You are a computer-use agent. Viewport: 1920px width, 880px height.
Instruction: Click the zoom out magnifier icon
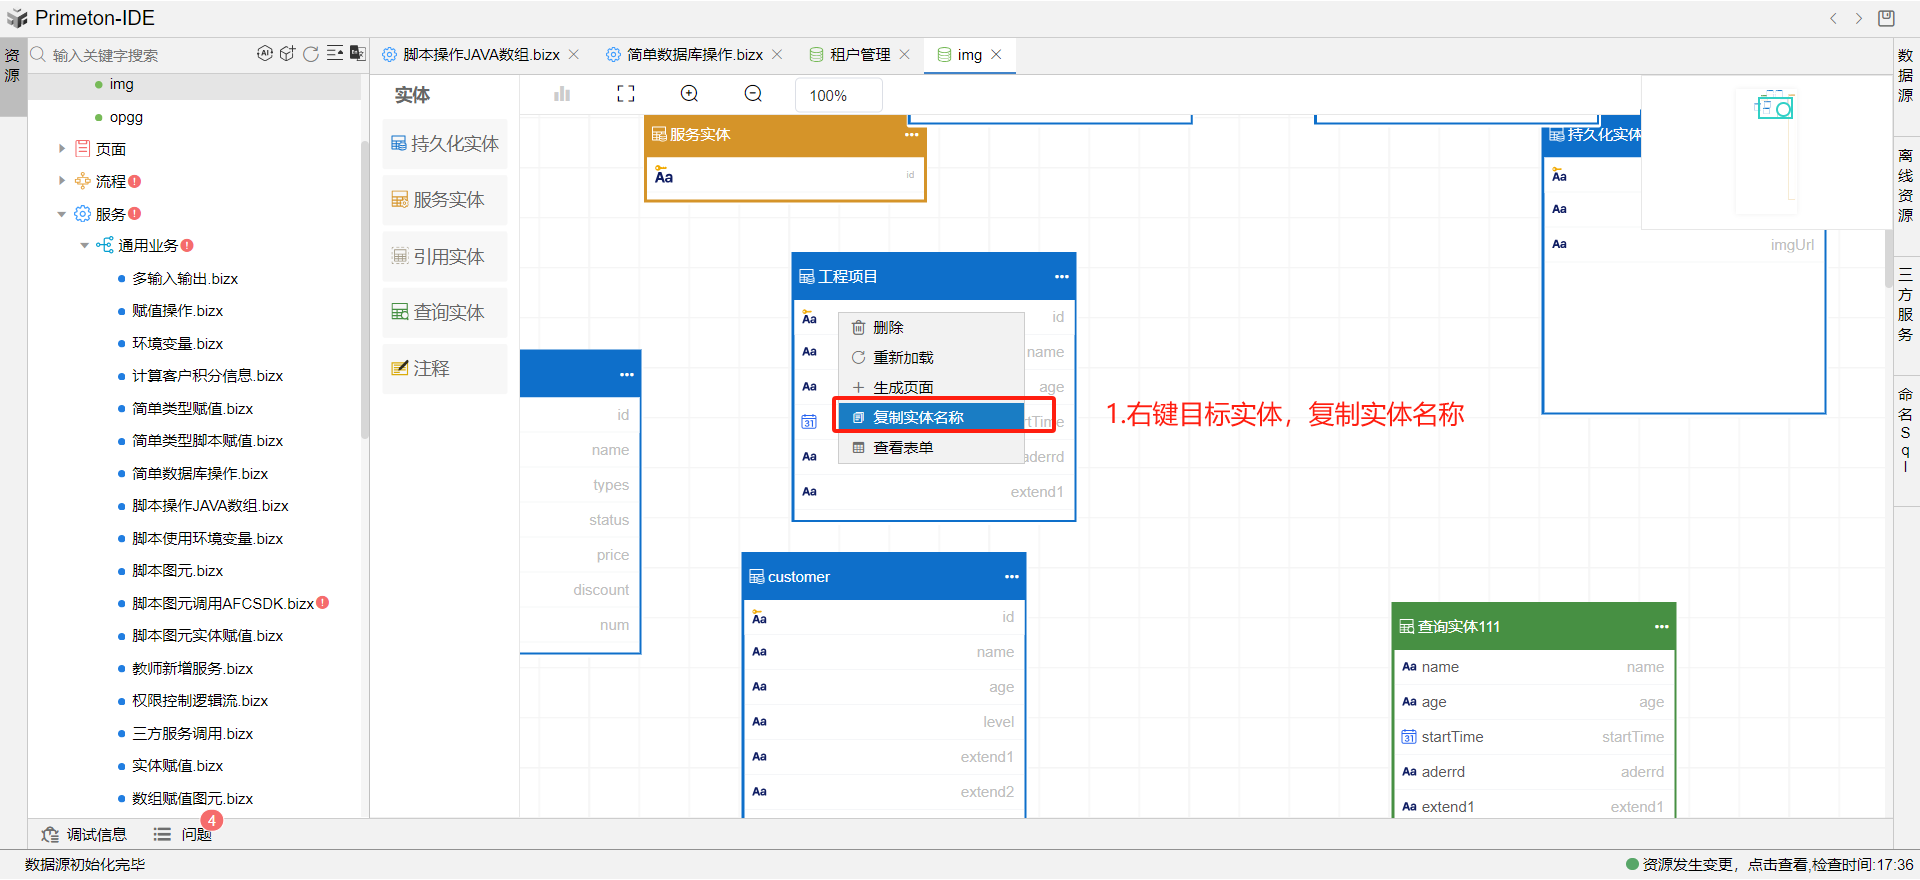(x=753, y=94)
